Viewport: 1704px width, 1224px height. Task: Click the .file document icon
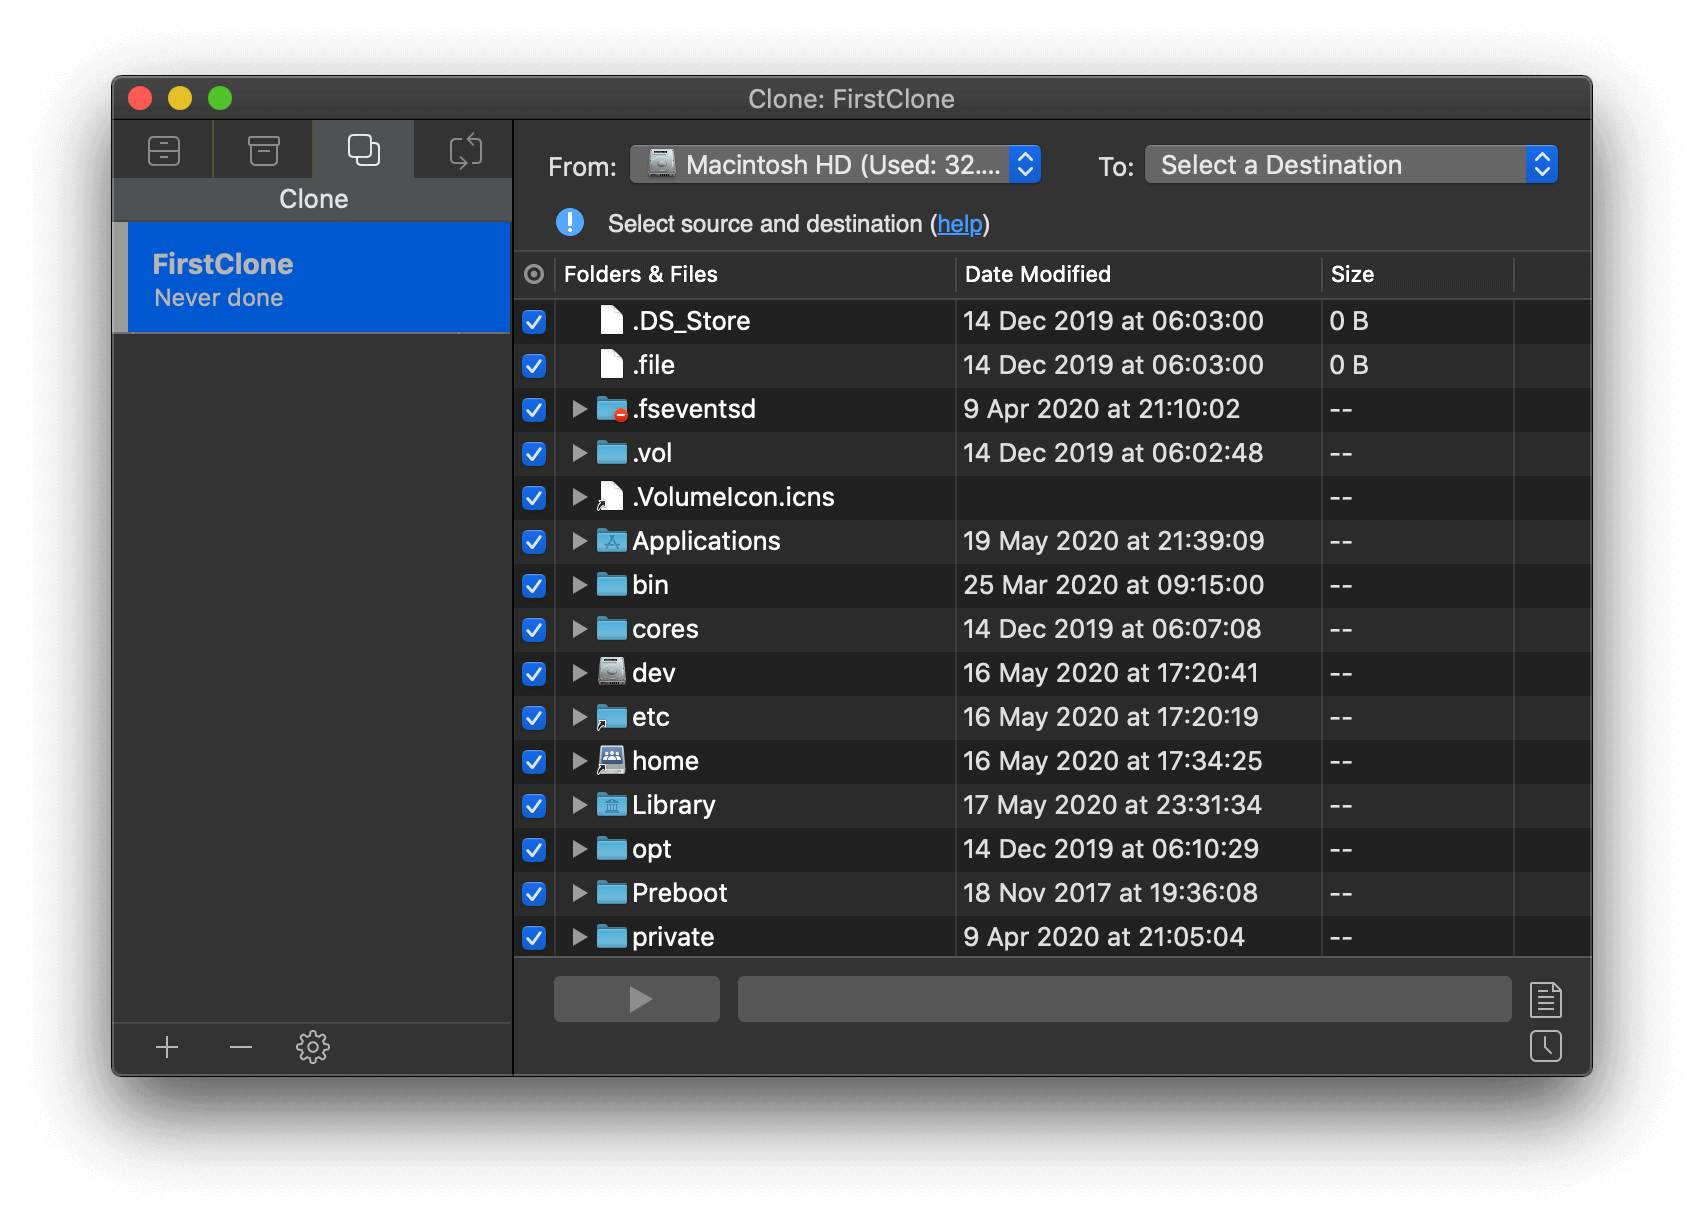click(x=611, y=364)
